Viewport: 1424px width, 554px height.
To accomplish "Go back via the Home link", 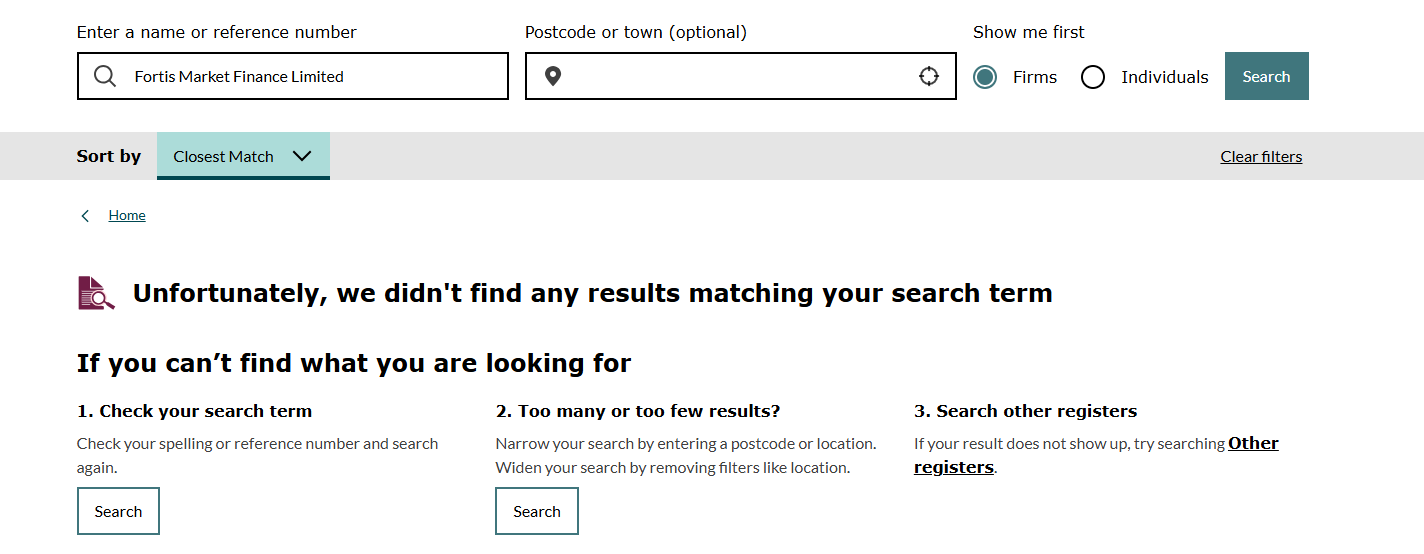I will pyautogui.click(x=127, y=216).
